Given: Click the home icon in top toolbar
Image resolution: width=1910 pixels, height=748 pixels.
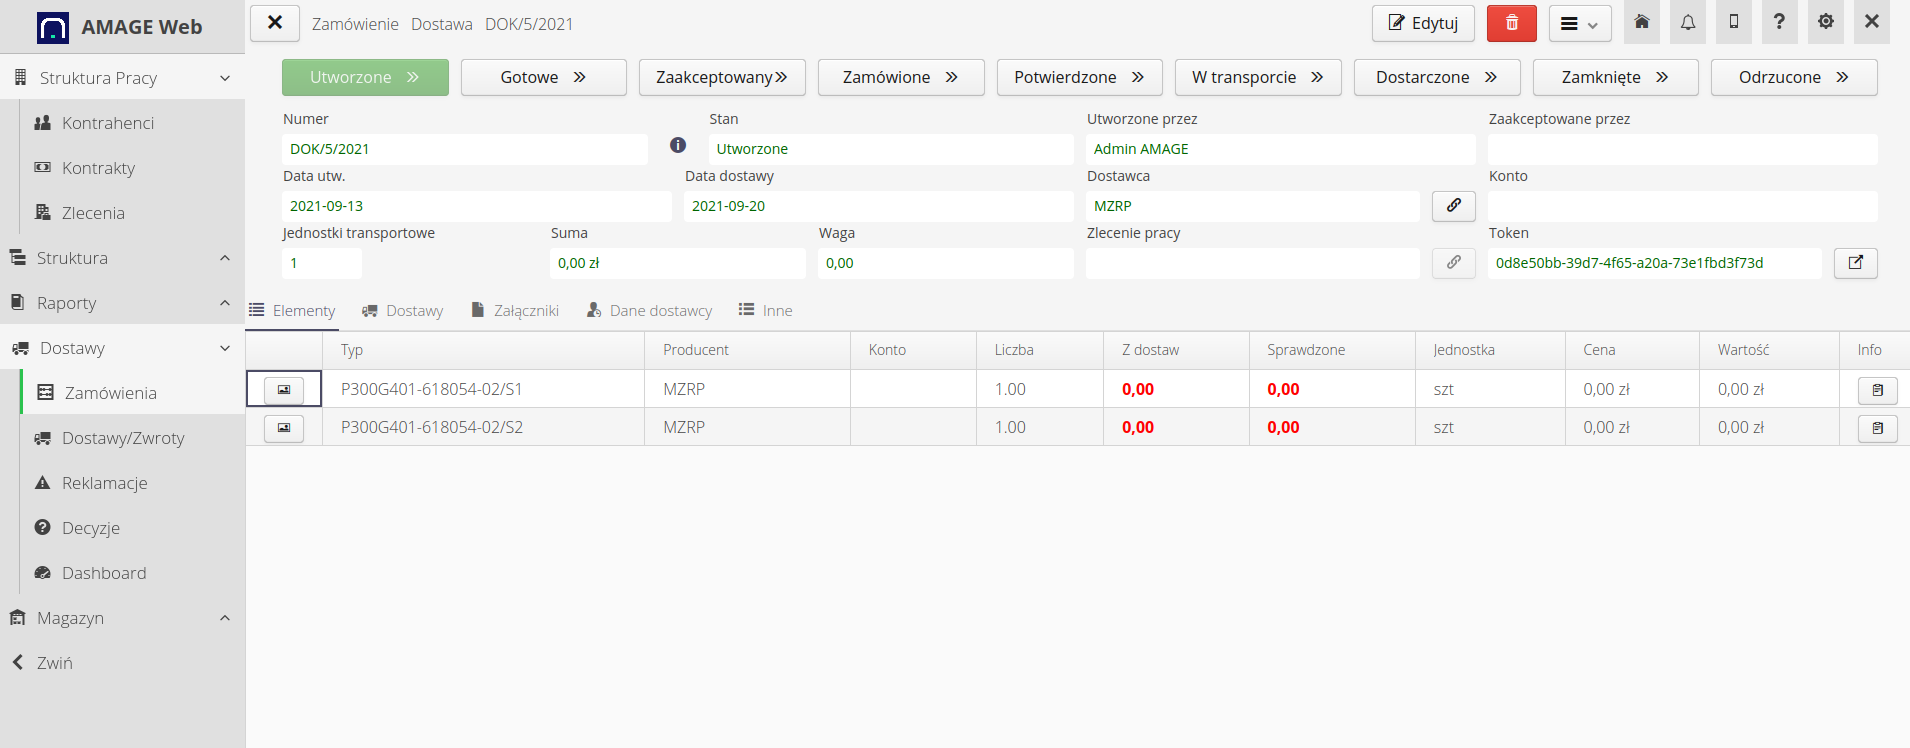Looking at the screenshot, I should 1642,23.
